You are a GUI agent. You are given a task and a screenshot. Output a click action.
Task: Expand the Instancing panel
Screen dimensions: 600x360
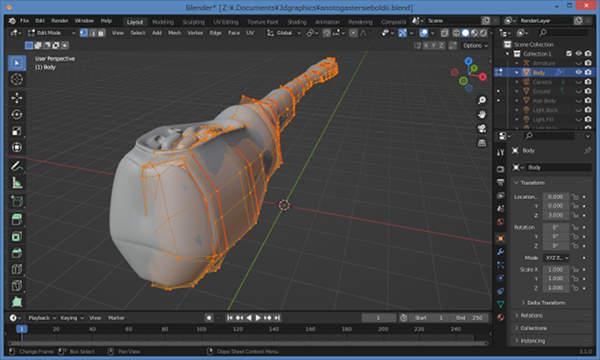point(532,341)
